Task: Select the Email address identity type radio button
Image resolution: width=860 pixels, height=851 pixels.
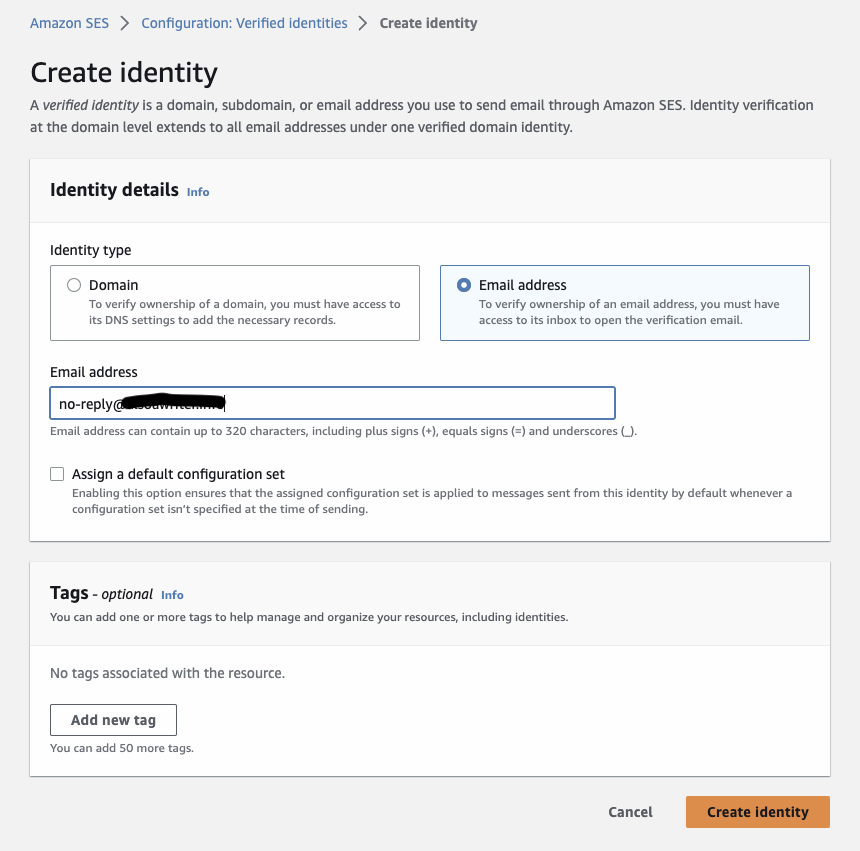Action: click(463, 285)
